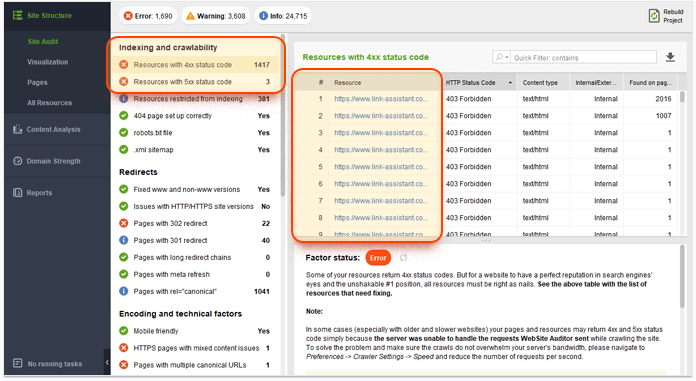Sort by Internal/External column header
The image size is (696, 381).
pos(596,83)
